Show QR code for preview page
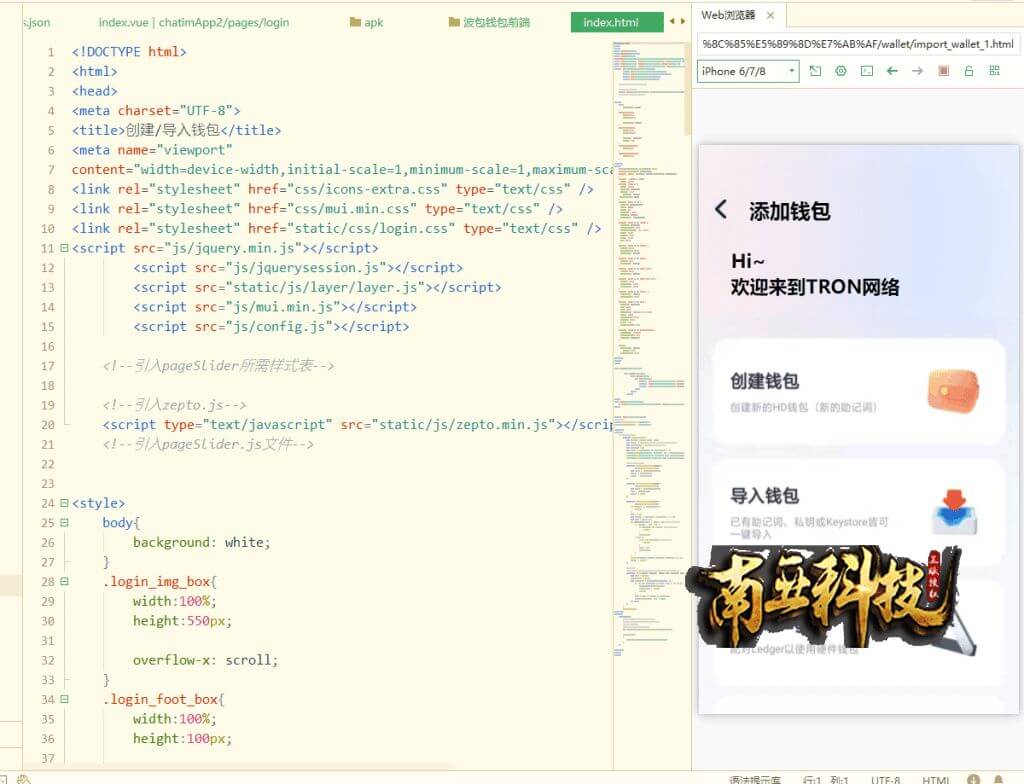Viewport: 1024px width, 784px height. (x=995, y=71)
